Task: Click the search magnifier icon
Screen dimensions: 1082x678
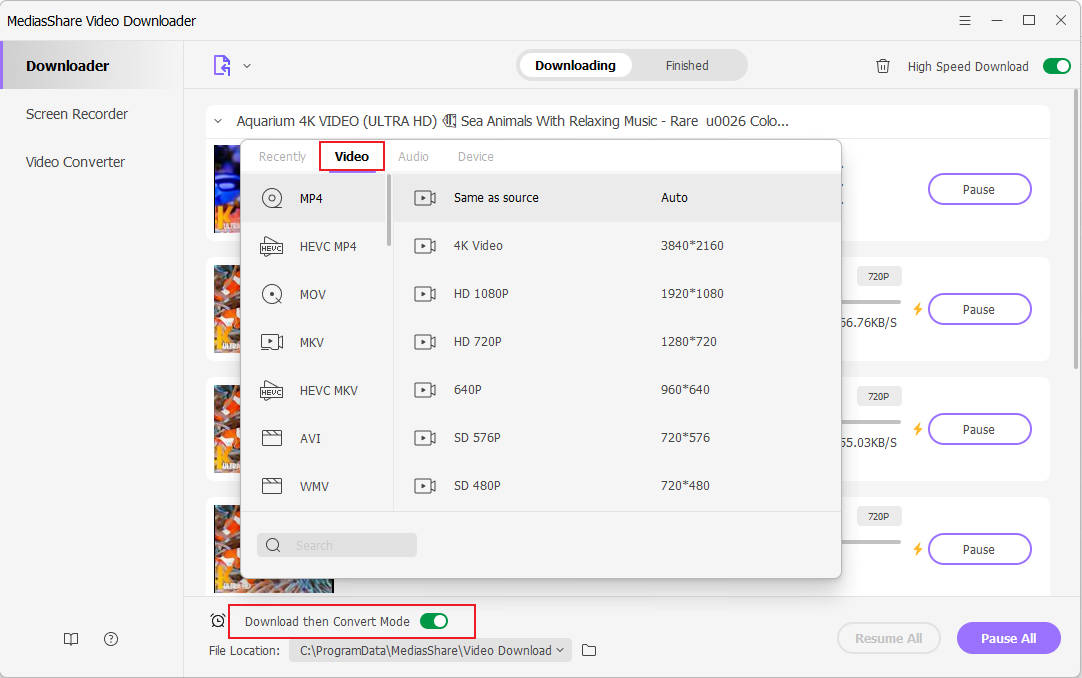Action: point(273,545)
